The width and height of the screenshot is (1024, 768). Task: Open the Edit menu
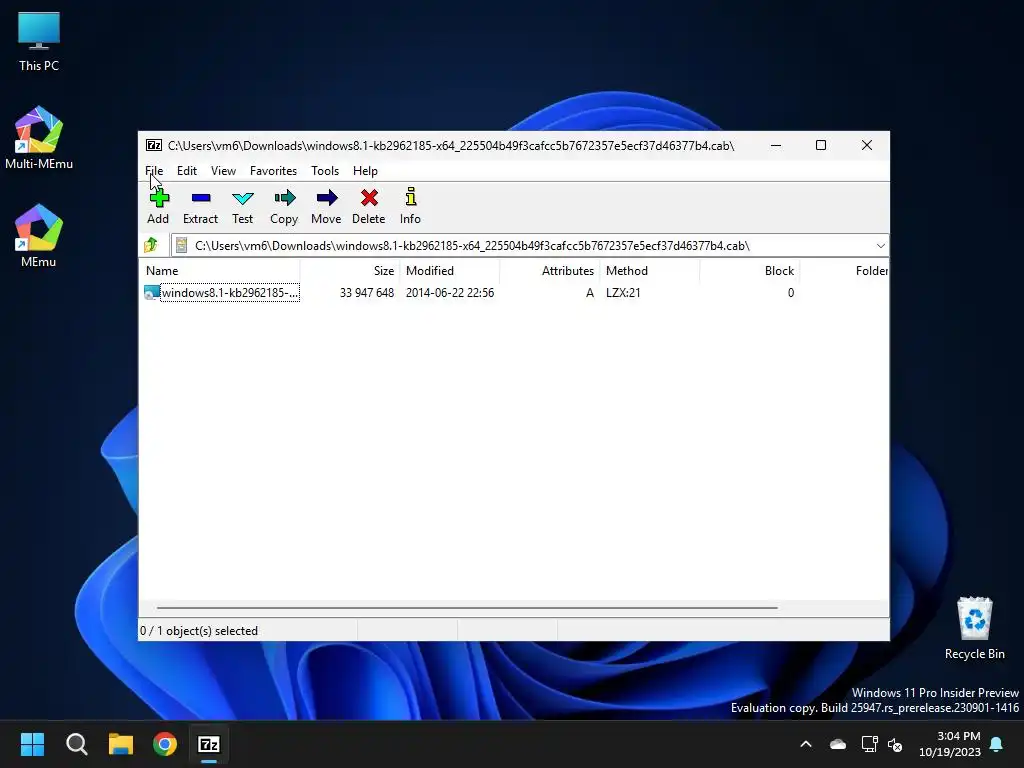187,170
